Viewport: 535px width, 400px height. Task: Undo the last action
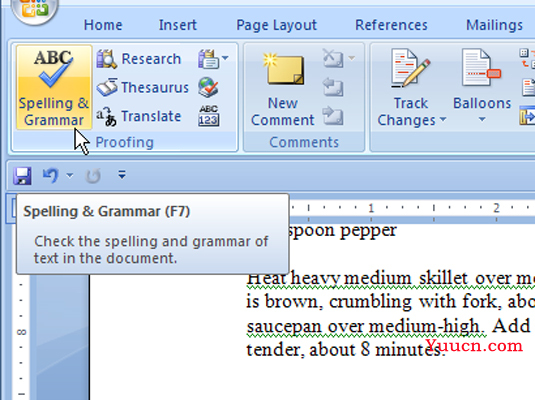pyautogui.click(x=51, y=175)
